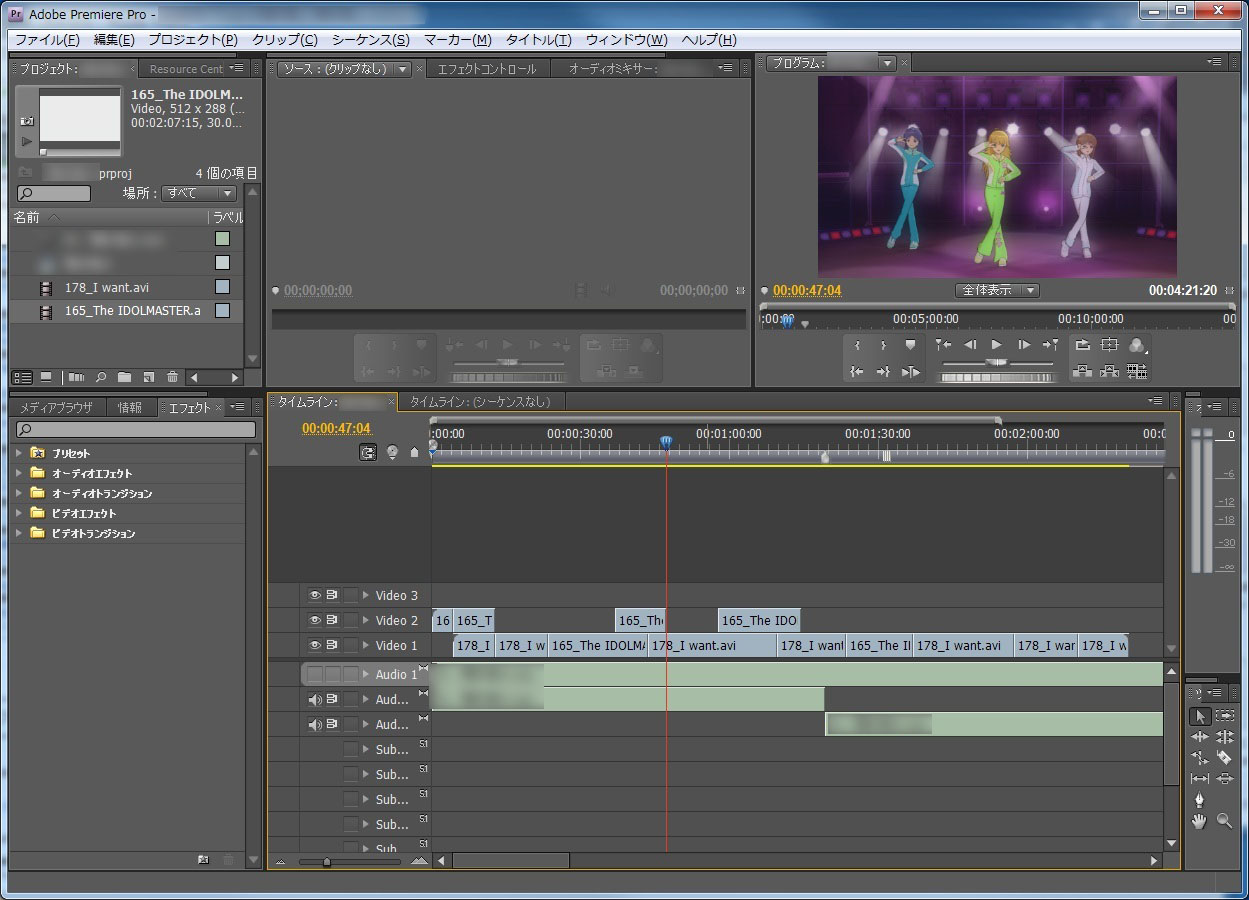This screenshot has width=1249, height=900.
Task: Open the ウィンドウ(W) menu
Action: (x=626, y=40)
